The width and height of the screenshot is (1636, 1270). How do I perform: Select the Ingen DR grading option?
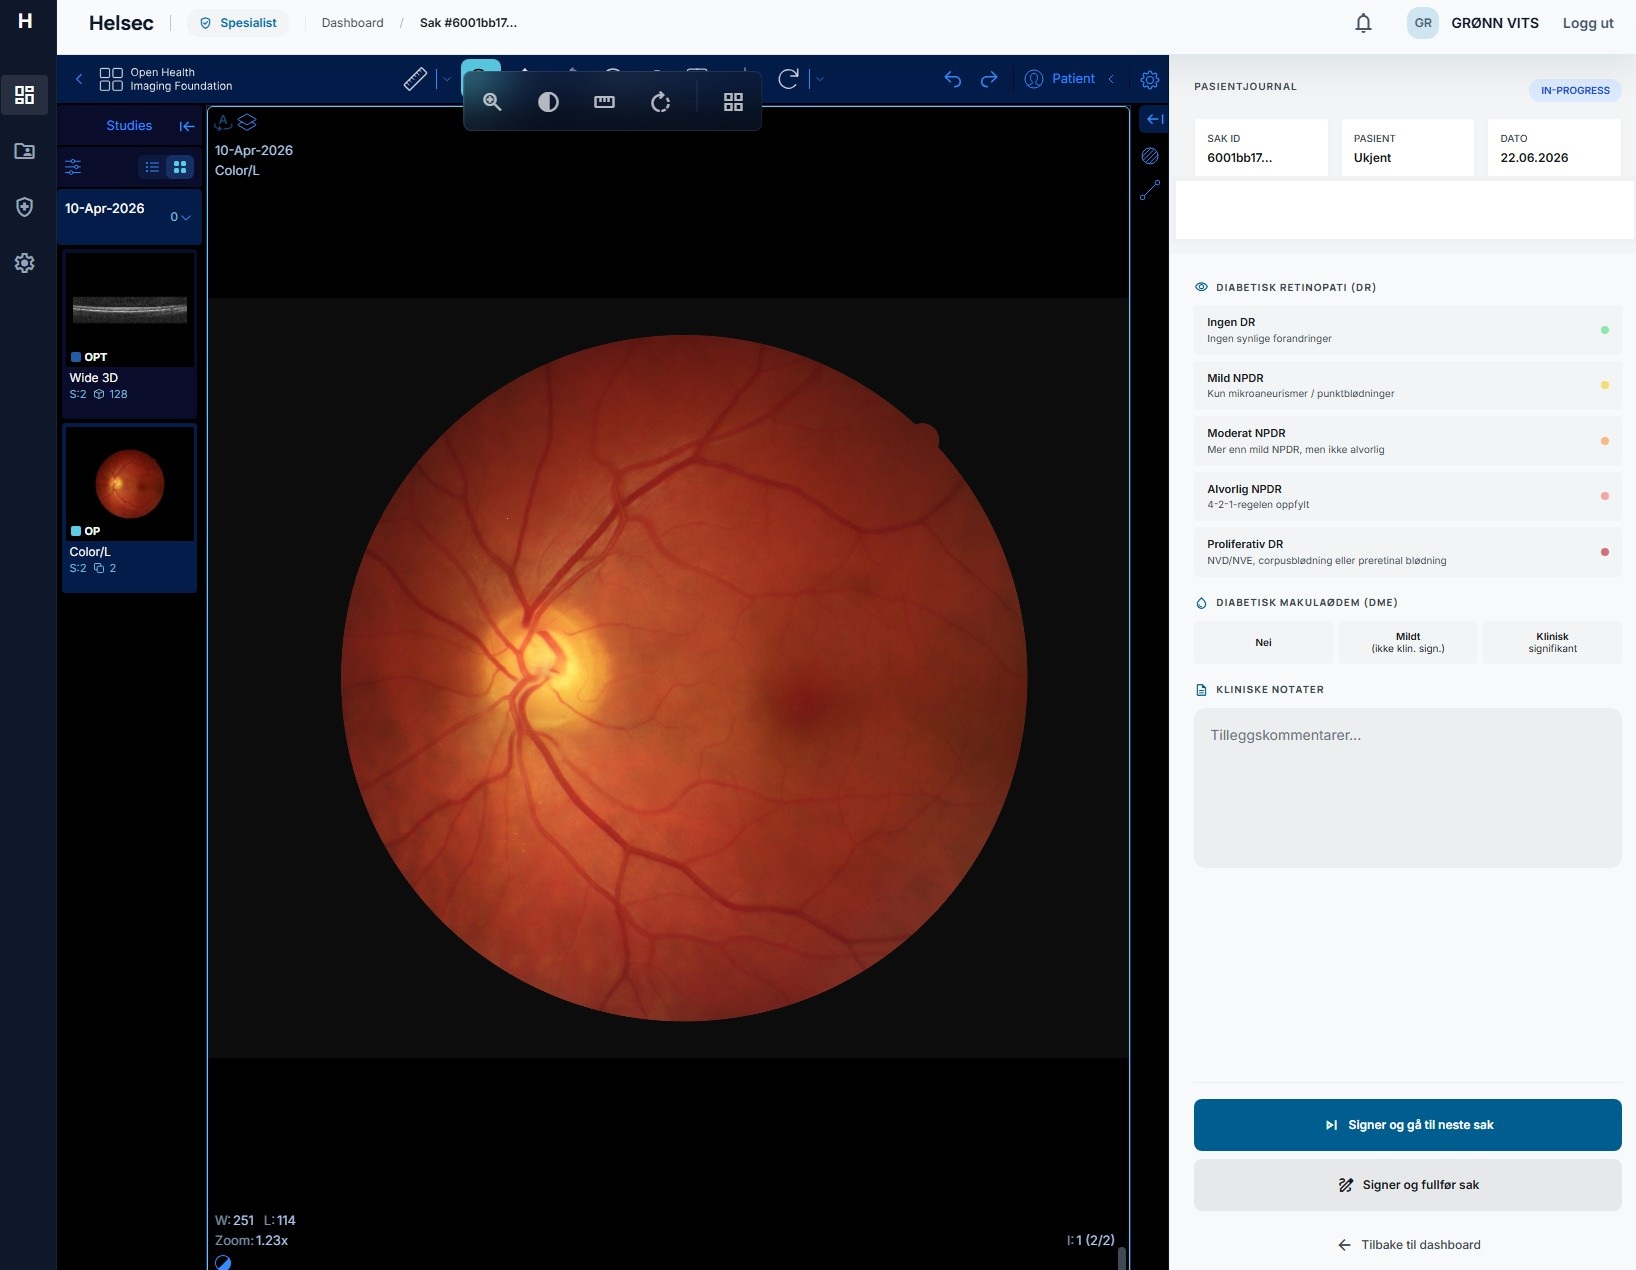1407,330
